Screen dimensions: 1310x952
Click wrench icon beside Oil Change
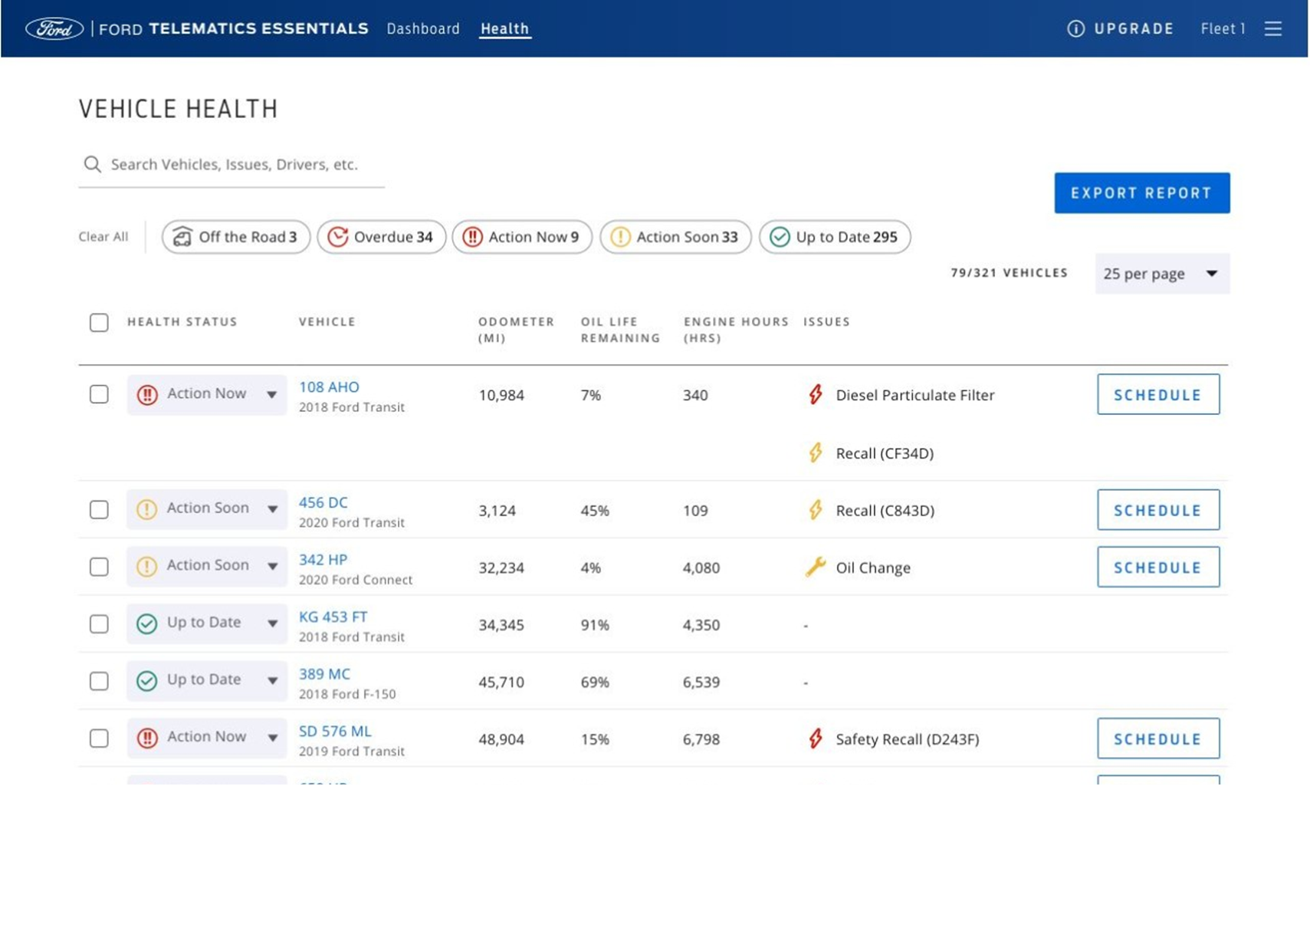coord(816,567)
